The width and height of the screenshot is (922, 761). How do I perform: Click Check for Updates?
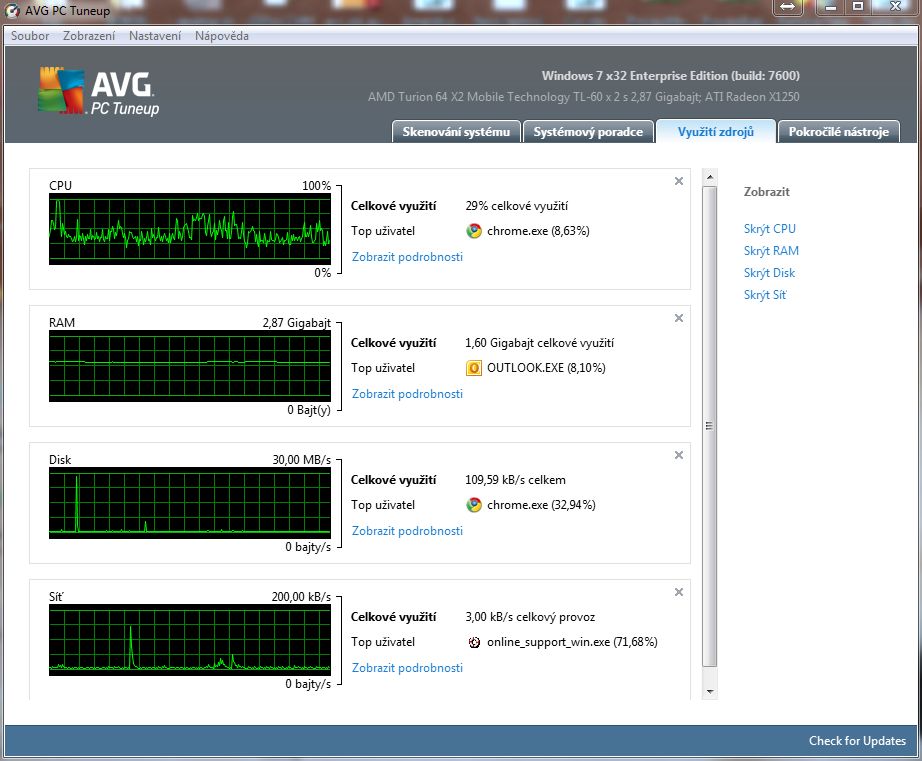point(857,741)
